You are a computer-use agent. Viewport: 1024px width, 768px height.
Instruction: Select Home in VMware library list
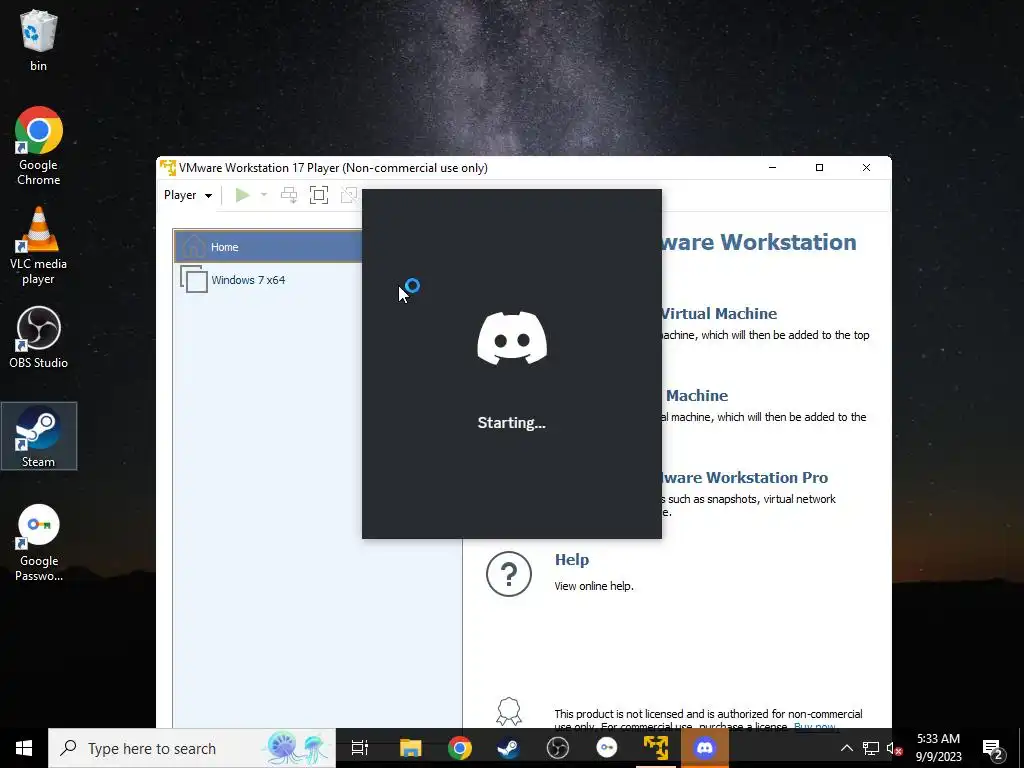[268, 247]
